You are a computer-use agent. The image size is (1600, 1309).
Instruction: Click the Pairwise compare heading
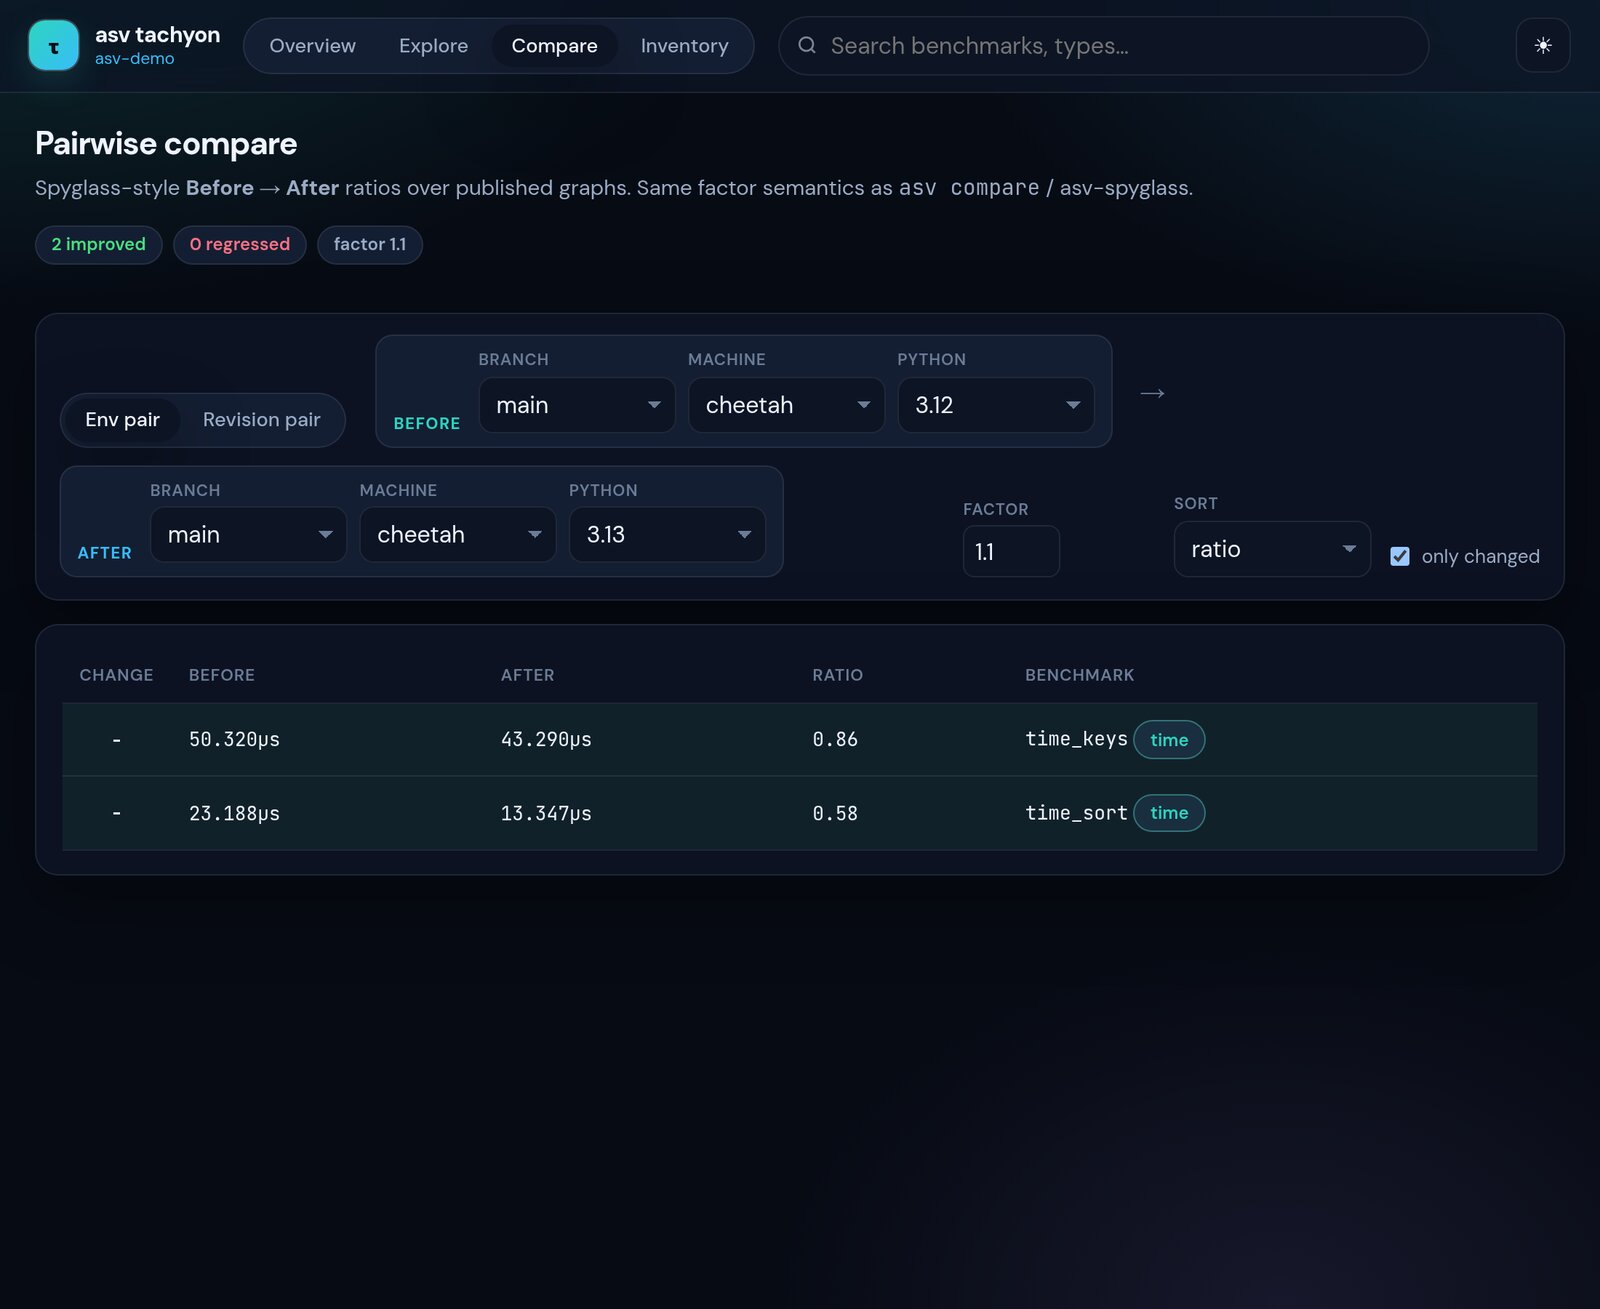click(166, 144)
